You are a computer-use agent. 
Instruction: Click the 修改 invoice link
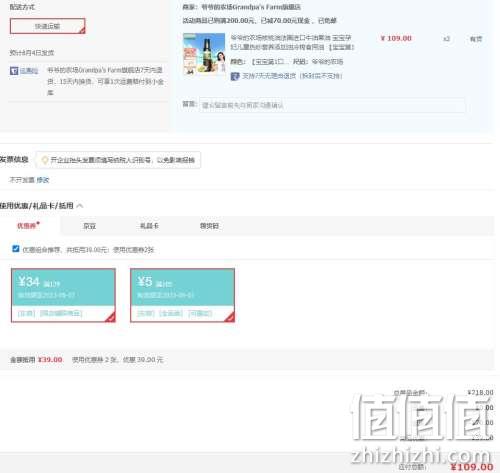43,180
